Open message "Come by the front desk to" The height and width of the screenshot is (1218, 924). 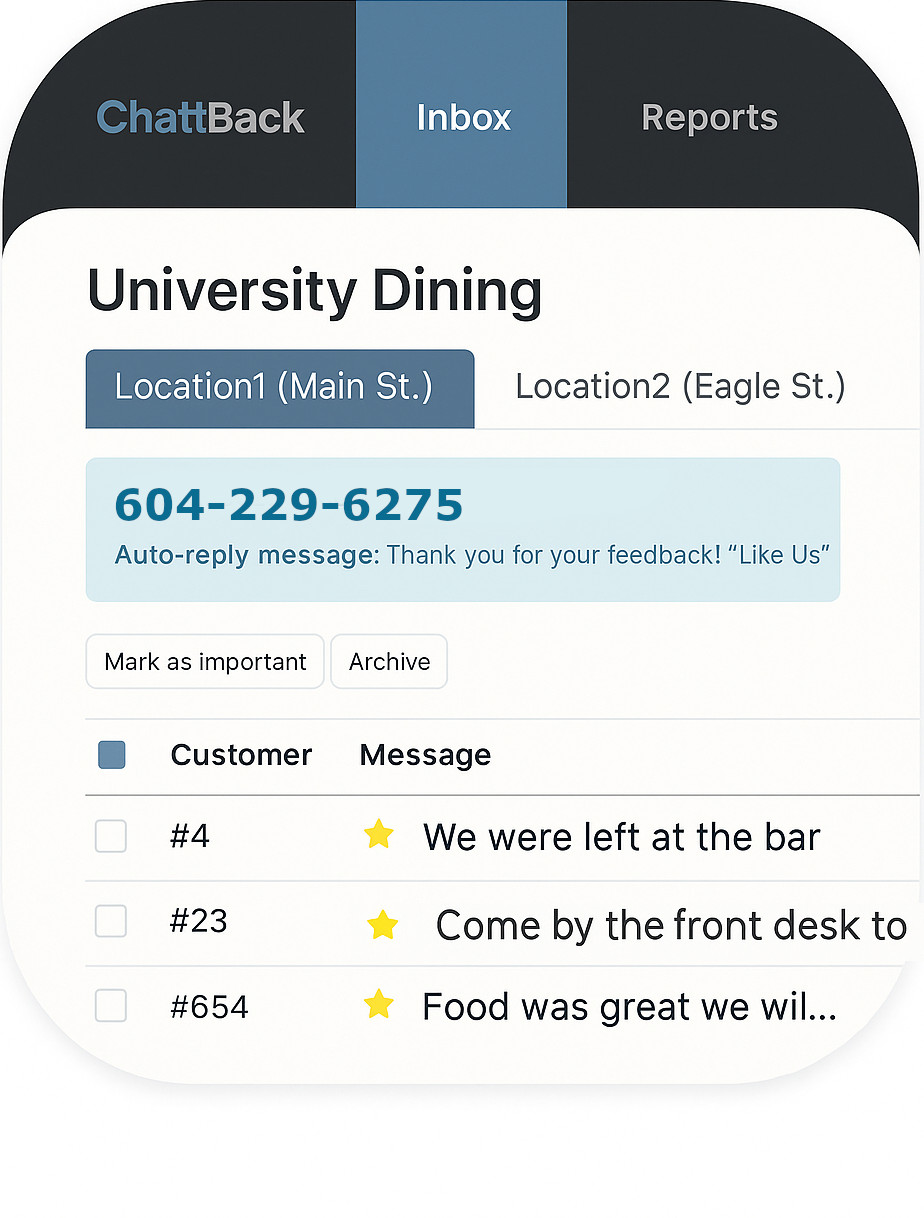[671, 926]
